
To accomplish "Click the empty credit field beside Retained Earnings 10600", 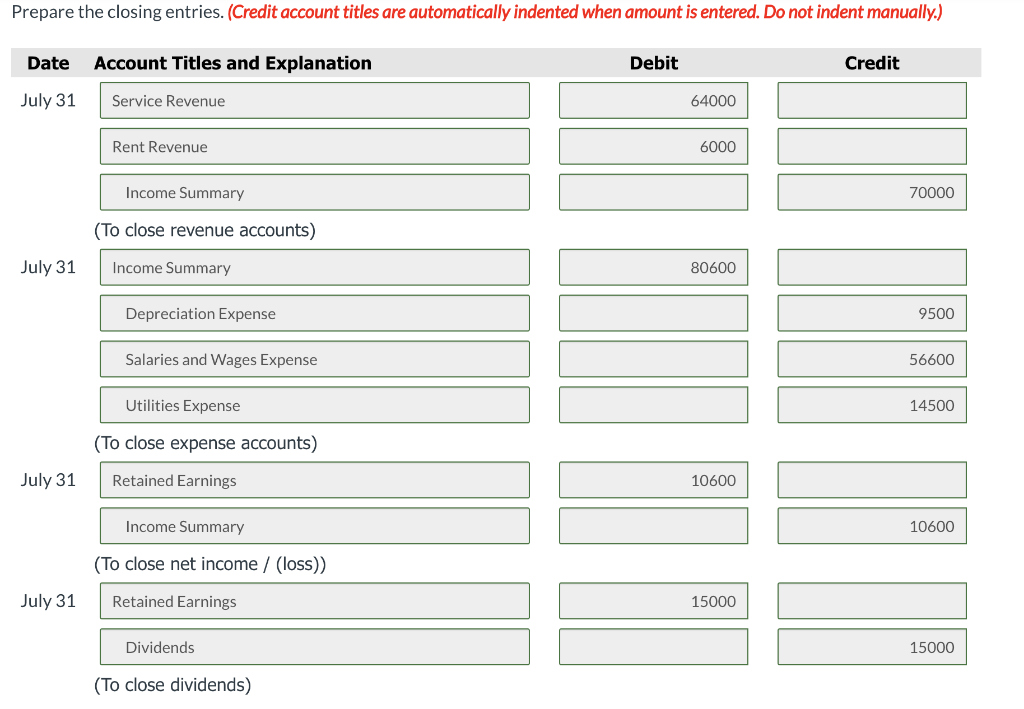I will point(872,480).
